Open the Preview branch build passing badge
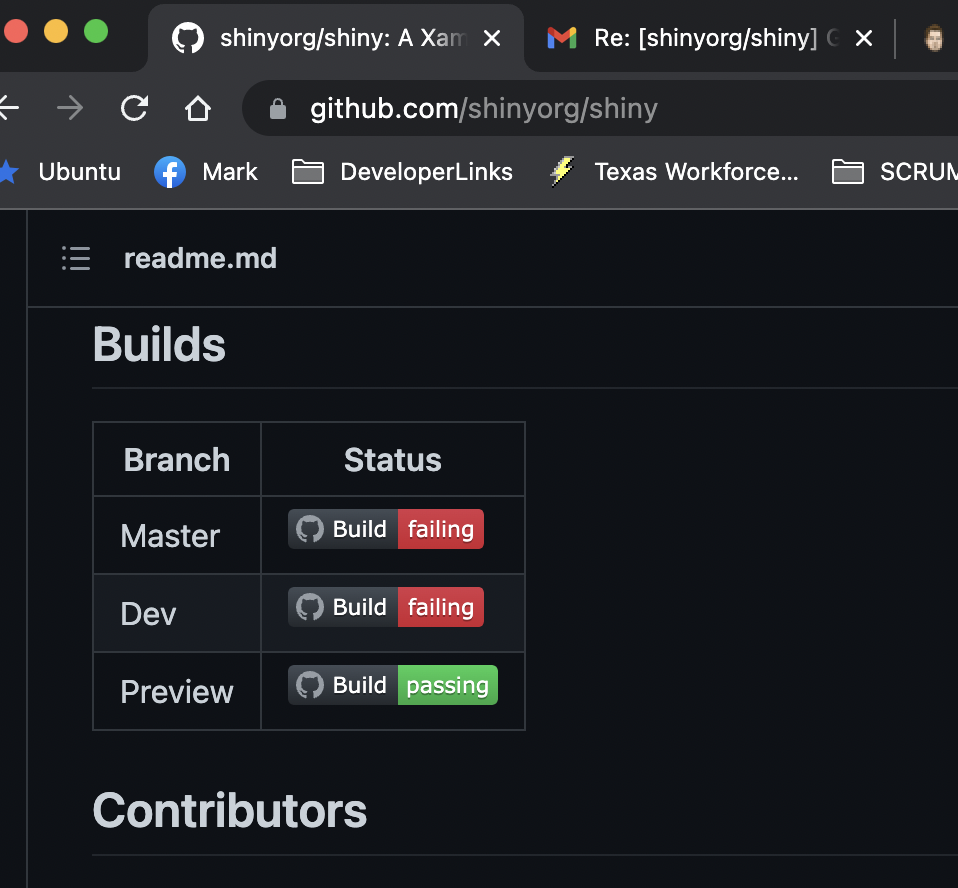The width and height of the screenshot is (958, 888). (393, 685)
